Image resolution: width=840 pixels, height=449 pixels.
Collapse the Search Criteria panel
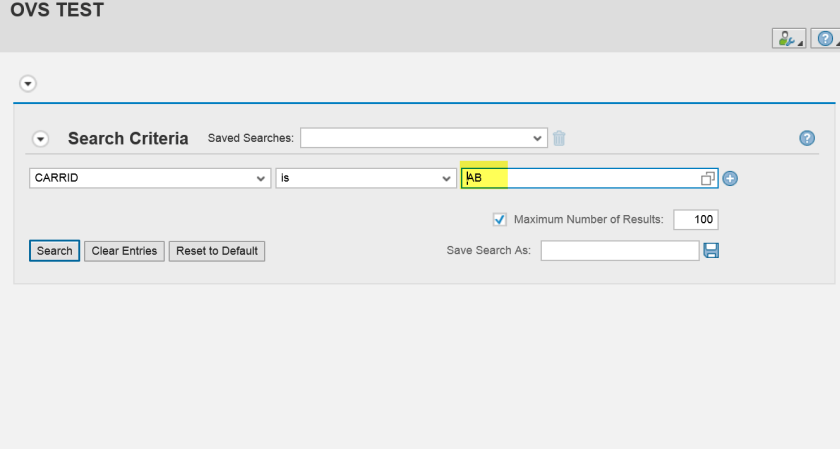(x=40, y=139)
